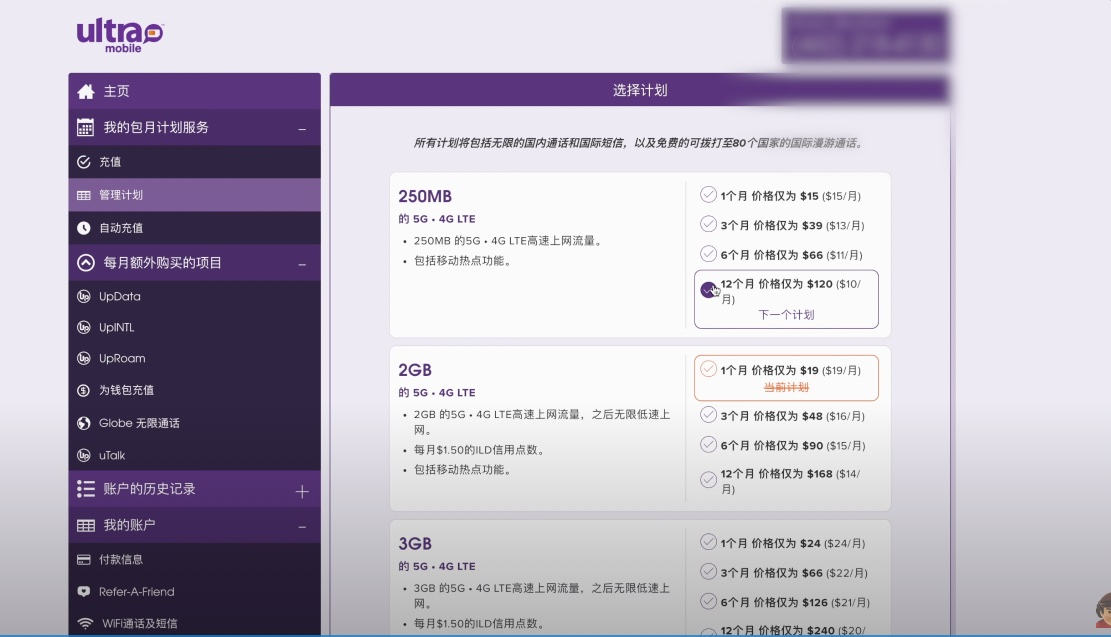This screenshot has width=1111, height=637.
Task: Open 充值 in the sidebar
Action: tap(194, 162)
